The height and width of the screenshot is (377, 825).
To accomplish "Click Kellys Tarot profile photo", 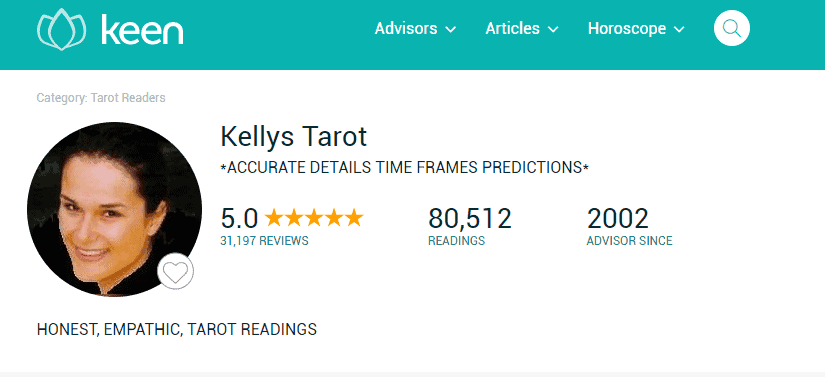I will 114,209.
